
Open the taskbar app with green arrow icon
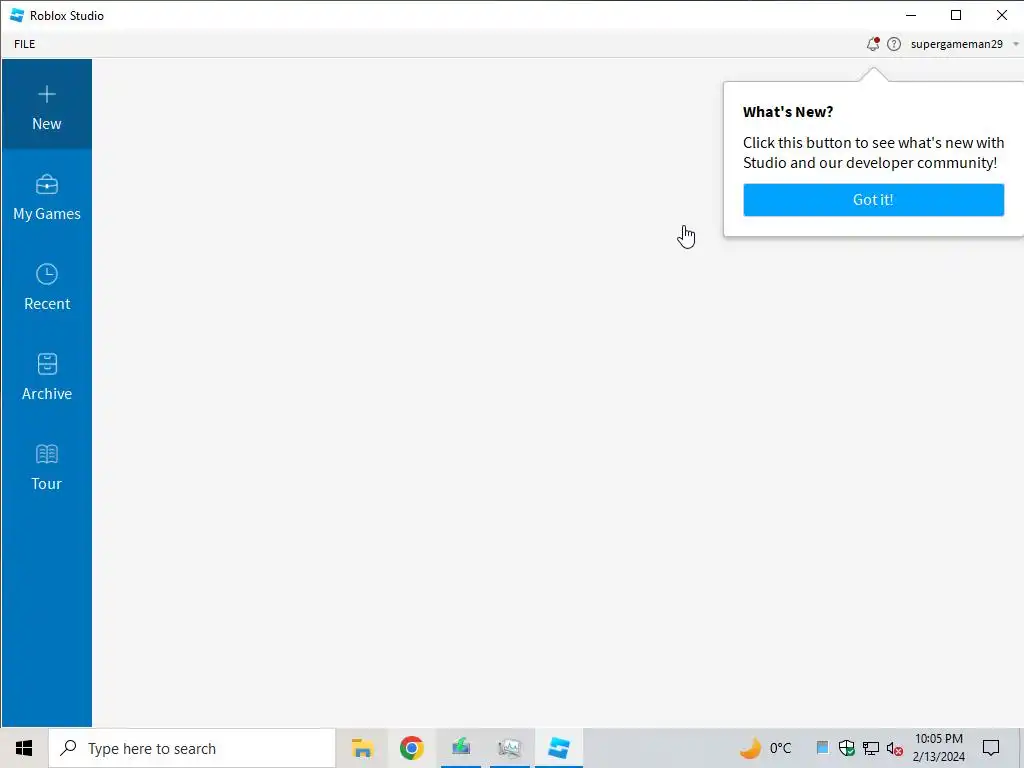[461, 748]
